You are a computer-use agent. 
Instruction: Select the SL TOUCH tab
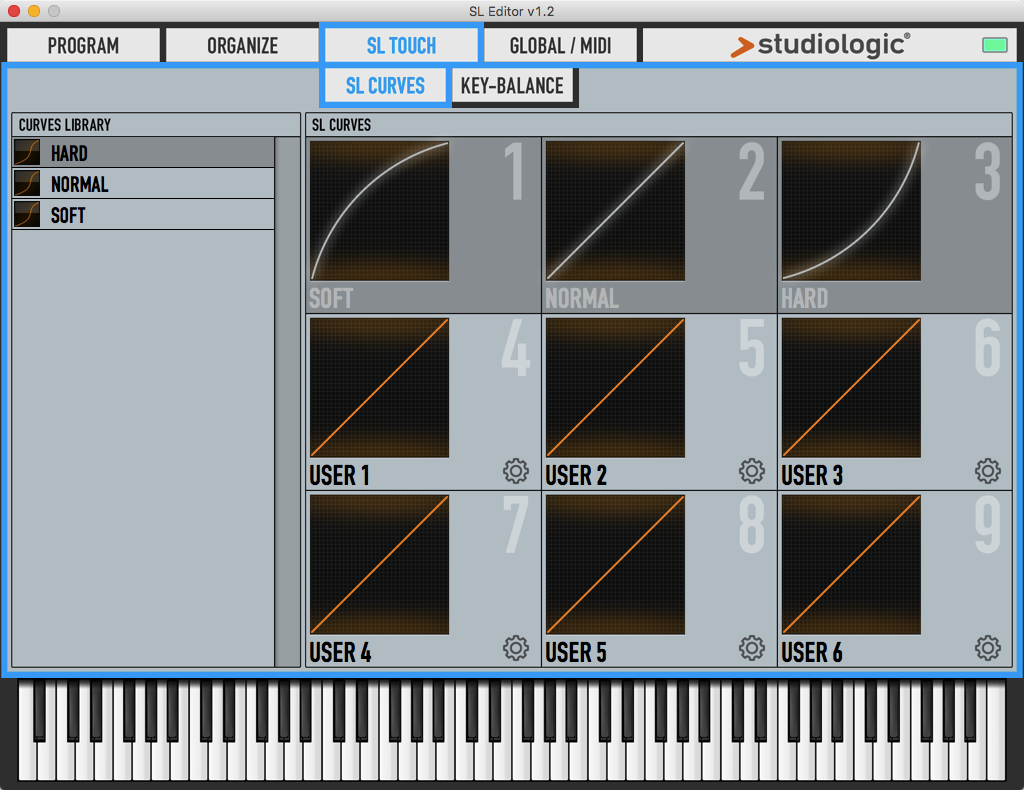point(401,45)
